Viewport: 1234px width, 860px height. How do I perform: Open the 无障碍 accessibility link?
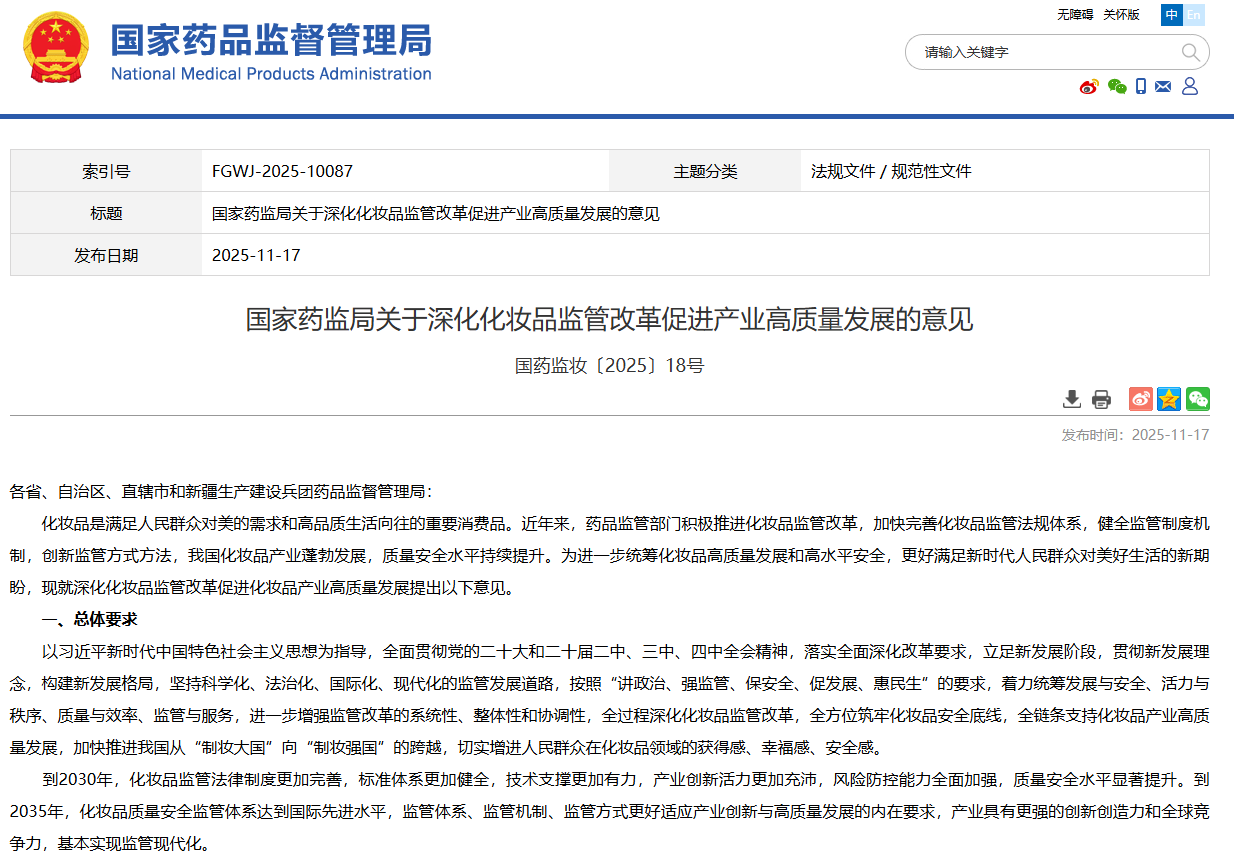pos(1075,15)
